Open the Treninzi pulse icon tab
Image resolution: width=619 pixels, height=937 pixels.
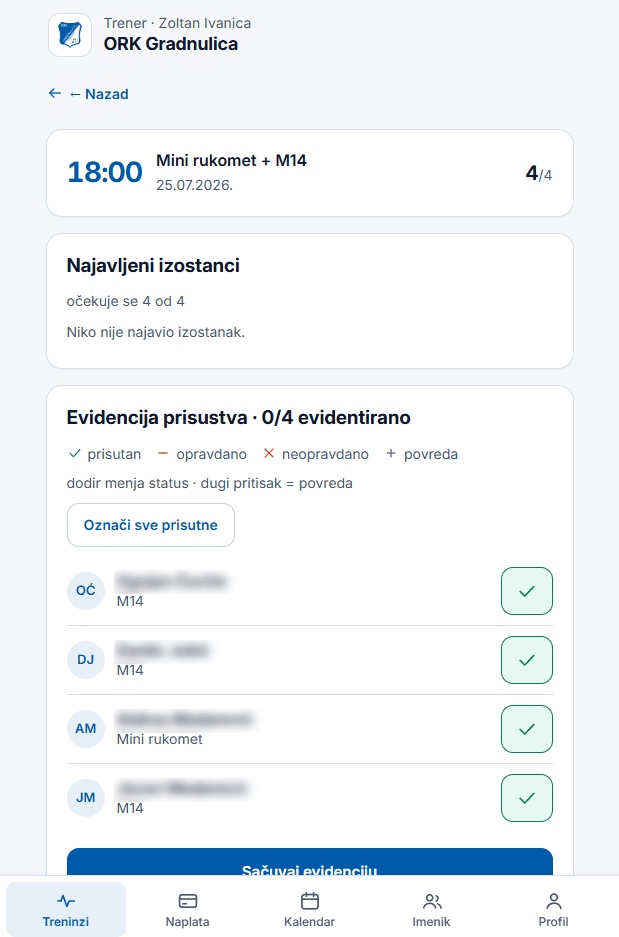click(66, 901)
